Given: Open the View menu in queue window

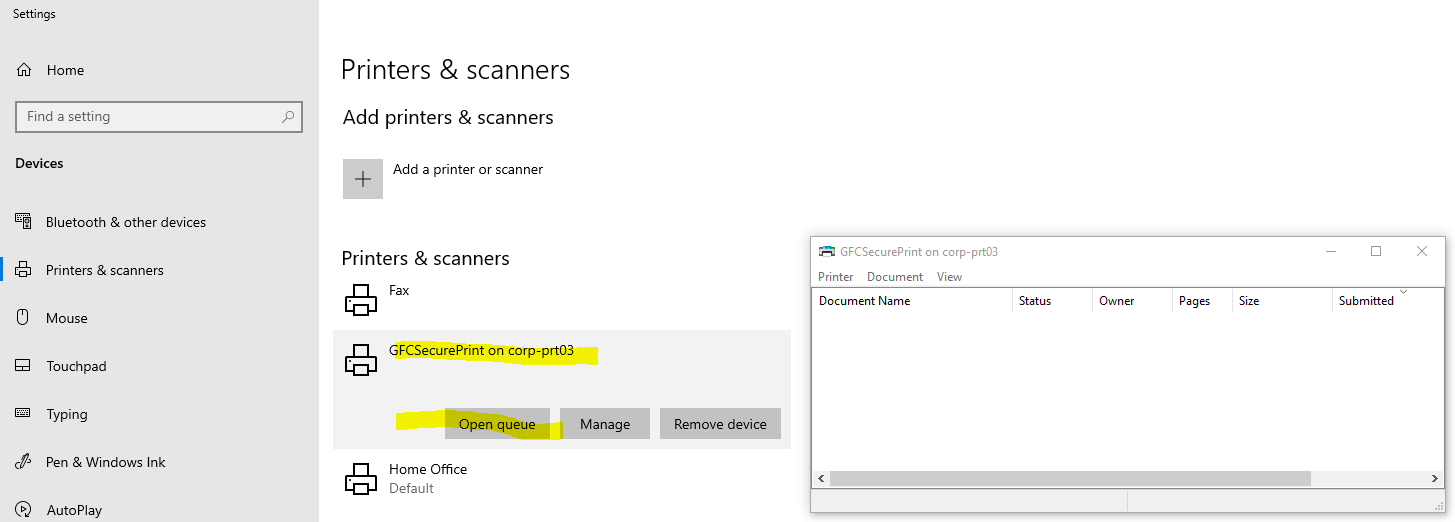Looking at the screenshot, I should coord(949,277).
